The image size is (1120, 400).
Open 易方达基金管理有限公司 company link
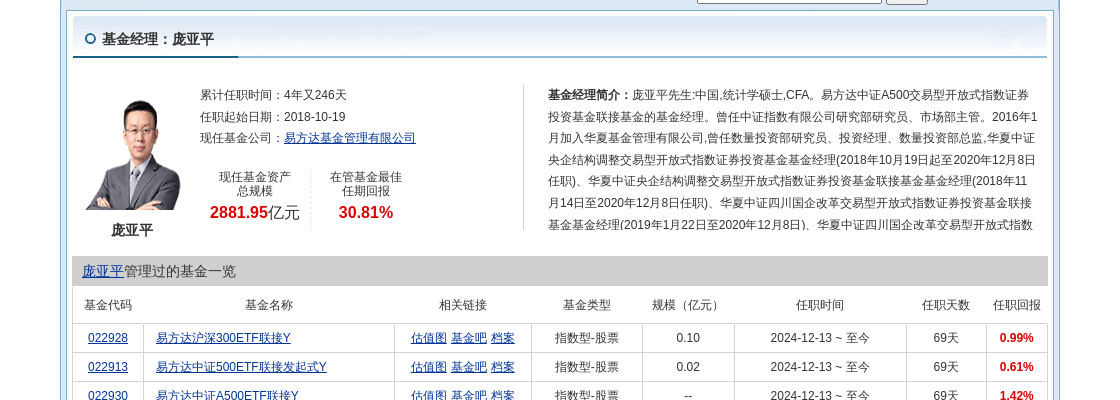[349, 138]
